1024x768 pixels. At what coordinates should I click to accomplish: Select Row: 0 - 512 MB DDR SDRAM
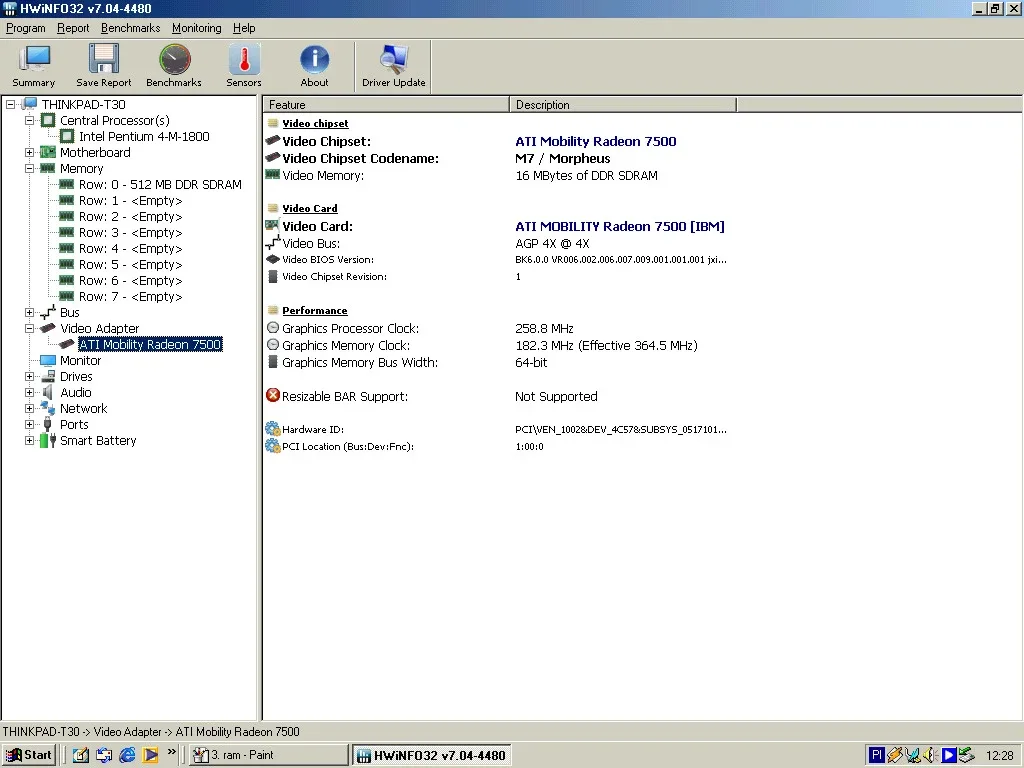[160, 184]
